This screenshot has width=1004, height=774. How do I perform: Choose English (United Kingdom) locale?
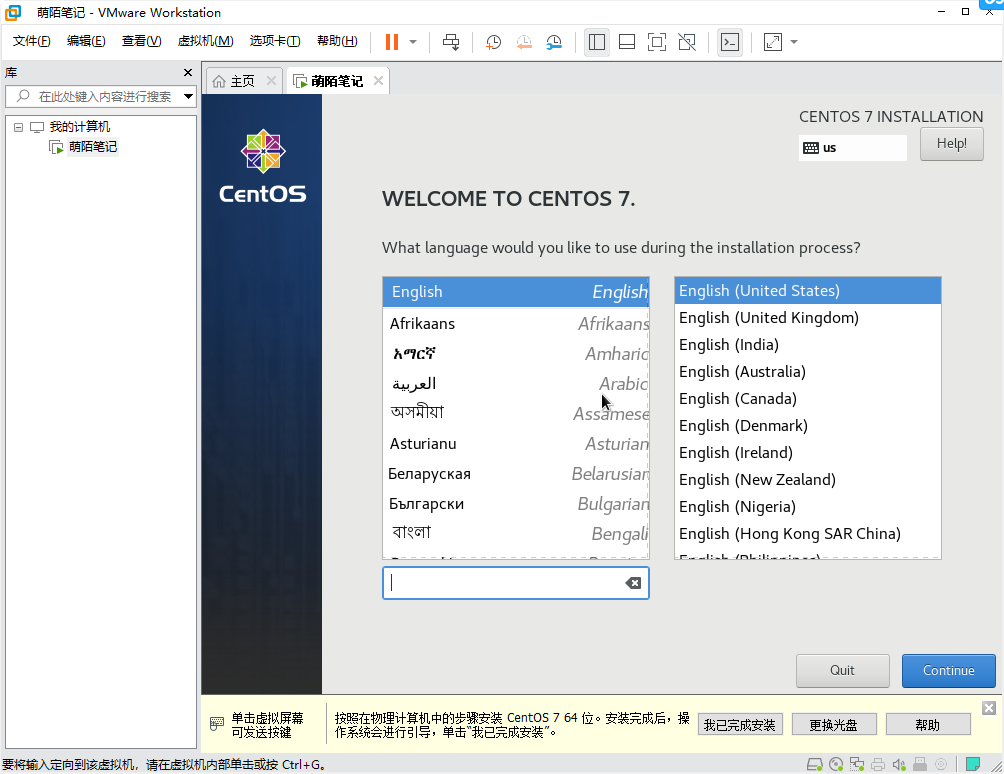[807, 318]
